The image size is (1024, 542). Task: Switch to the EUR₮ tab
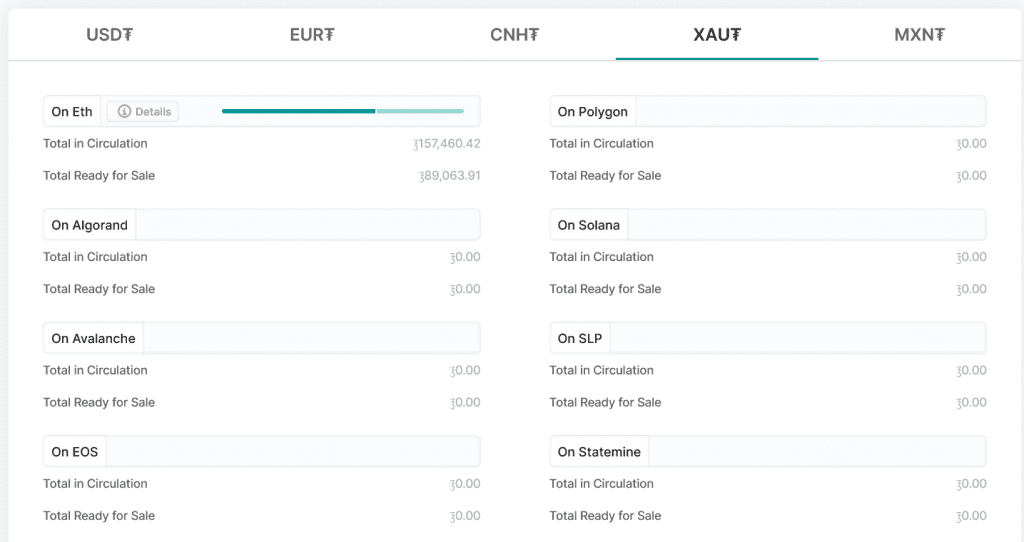312,35
